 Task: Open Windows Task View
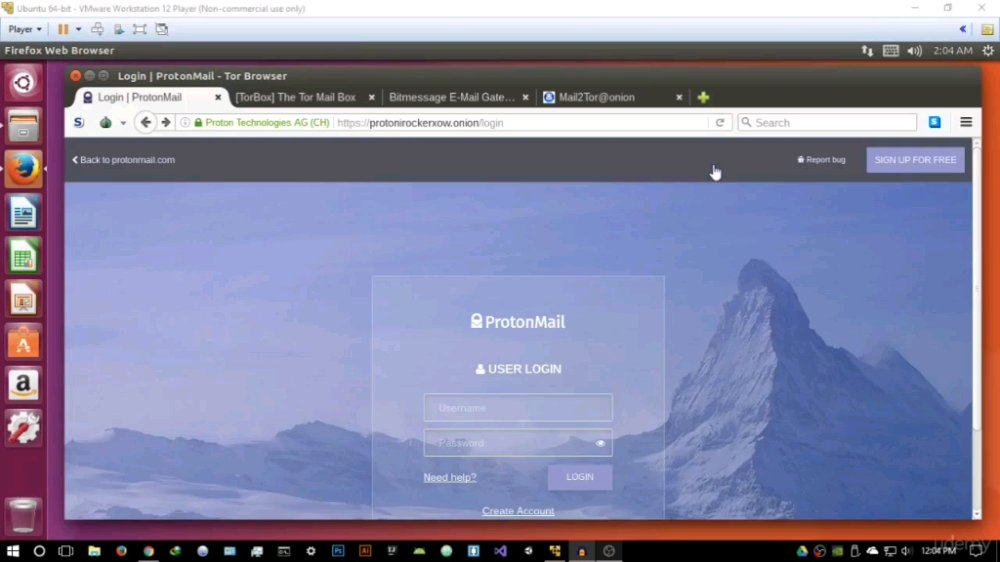pyautogui.click(x=66, y=551)
